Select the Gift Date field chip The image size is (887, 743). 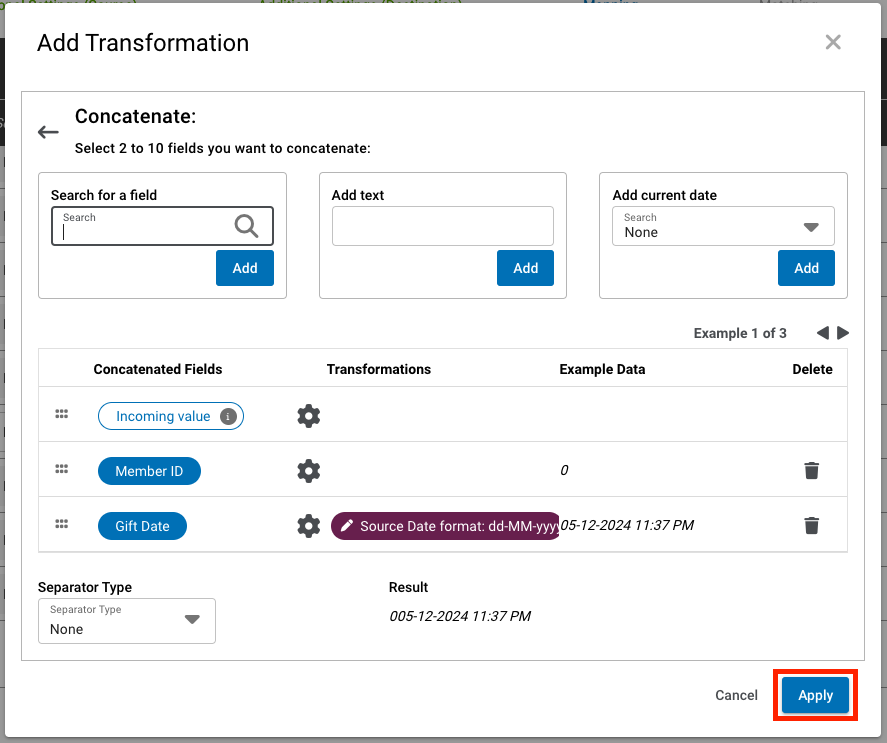tap(143, 526)
